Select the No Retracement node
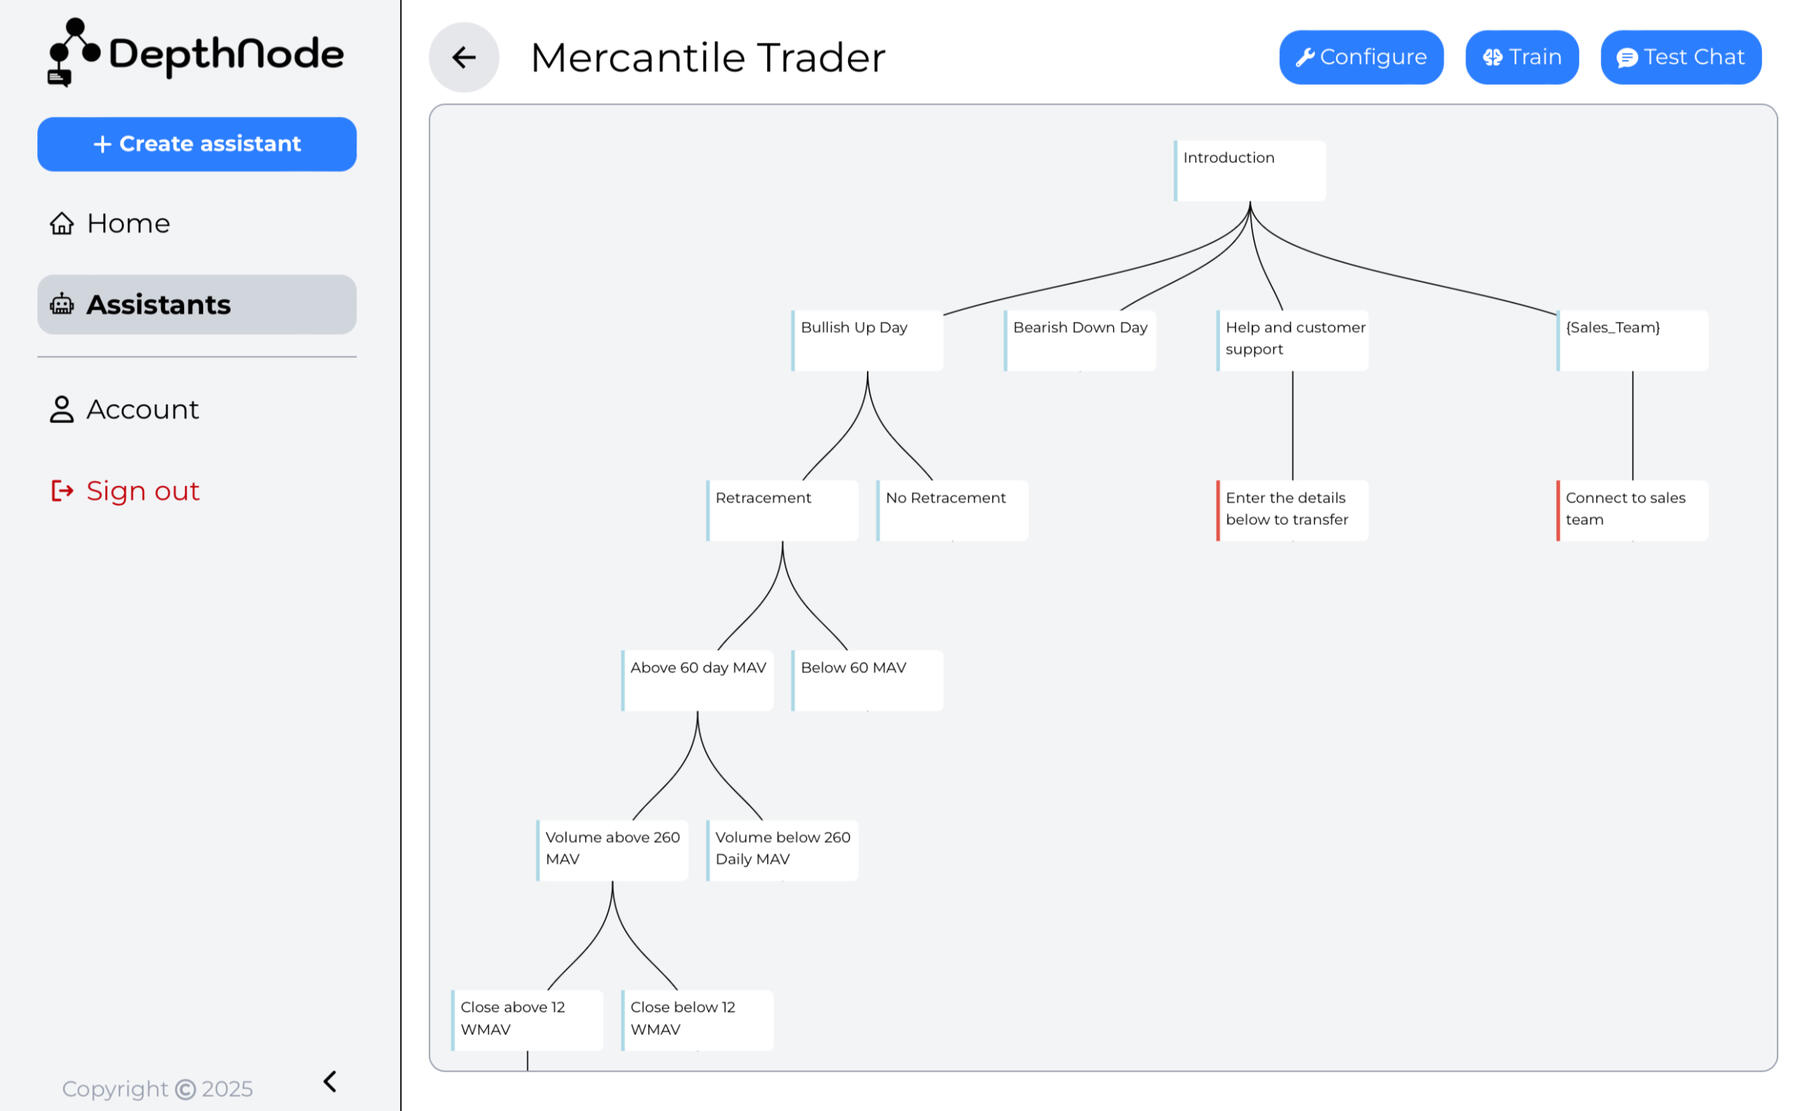The height and width of the screenshot is (1111, 1800). click(x=952, y=511)
